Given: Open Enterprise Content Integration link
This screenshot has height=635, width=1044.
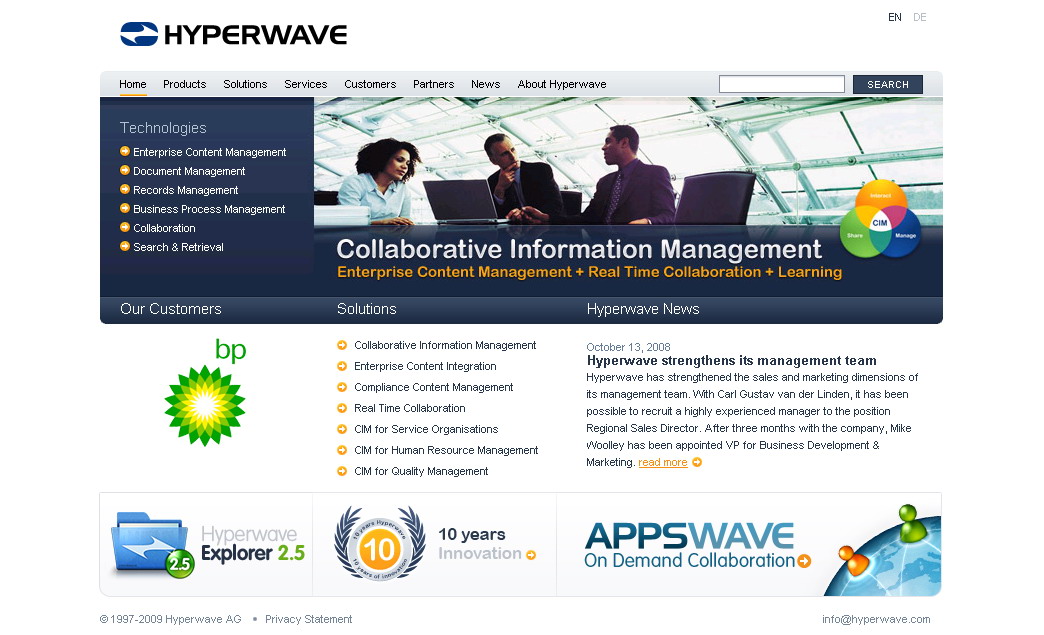Looking at the screenshot, I should 425,366.
